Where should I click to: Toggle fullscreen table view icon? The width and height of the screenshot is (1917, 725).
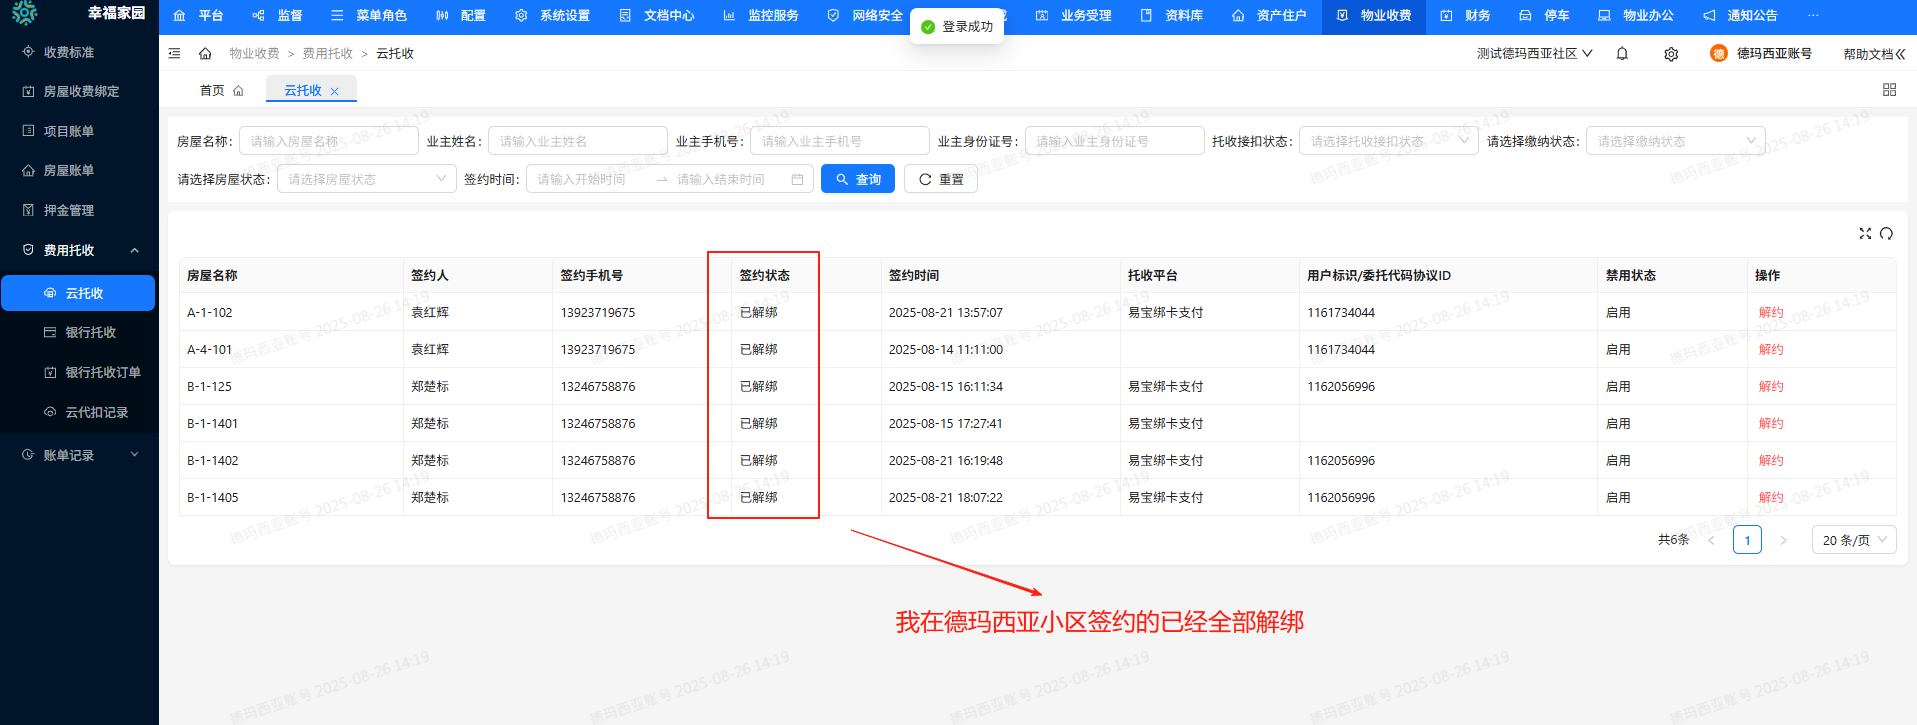click(x=1865, y=233)
